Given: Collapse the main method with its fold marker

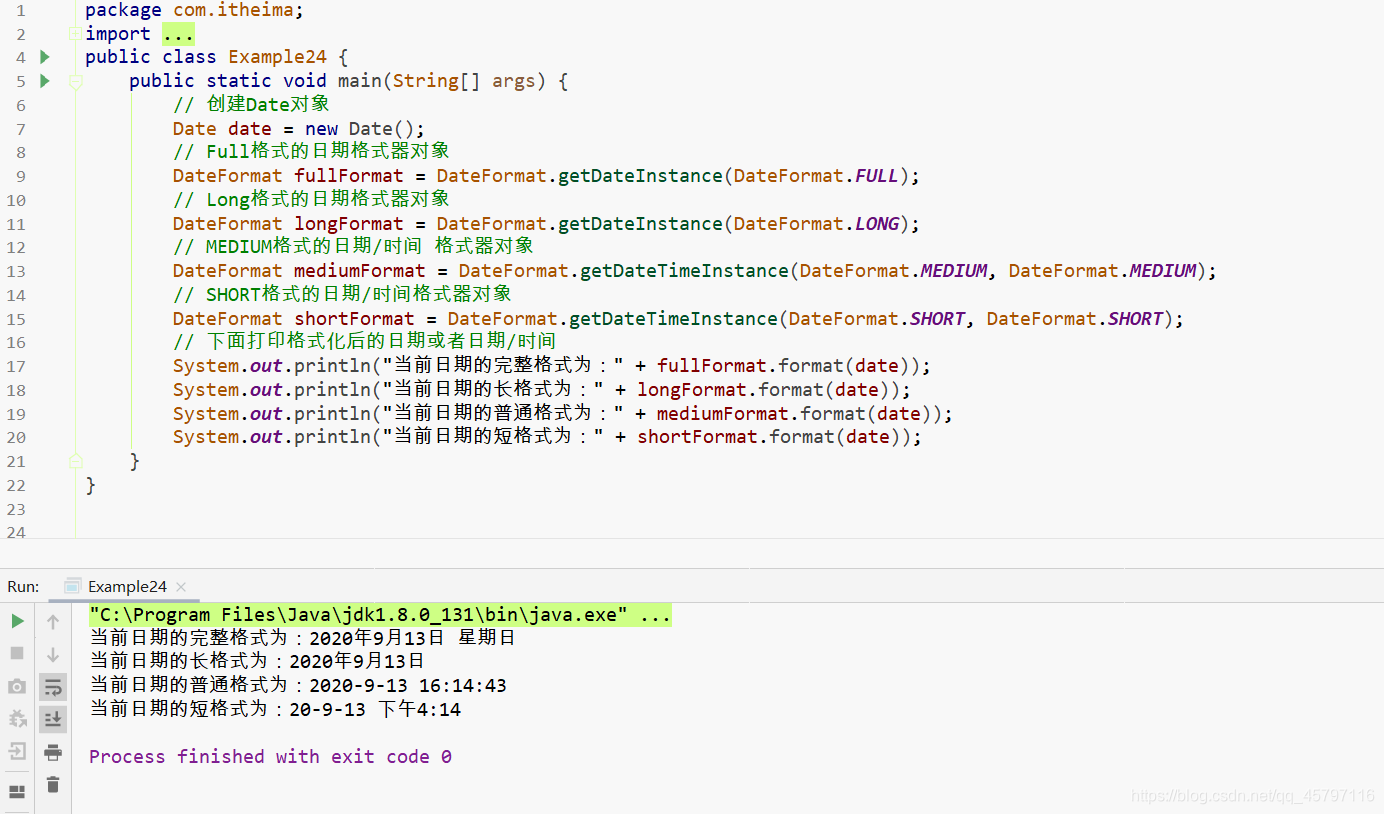Looking at the screenshot, I should click(x=75, y=82).
